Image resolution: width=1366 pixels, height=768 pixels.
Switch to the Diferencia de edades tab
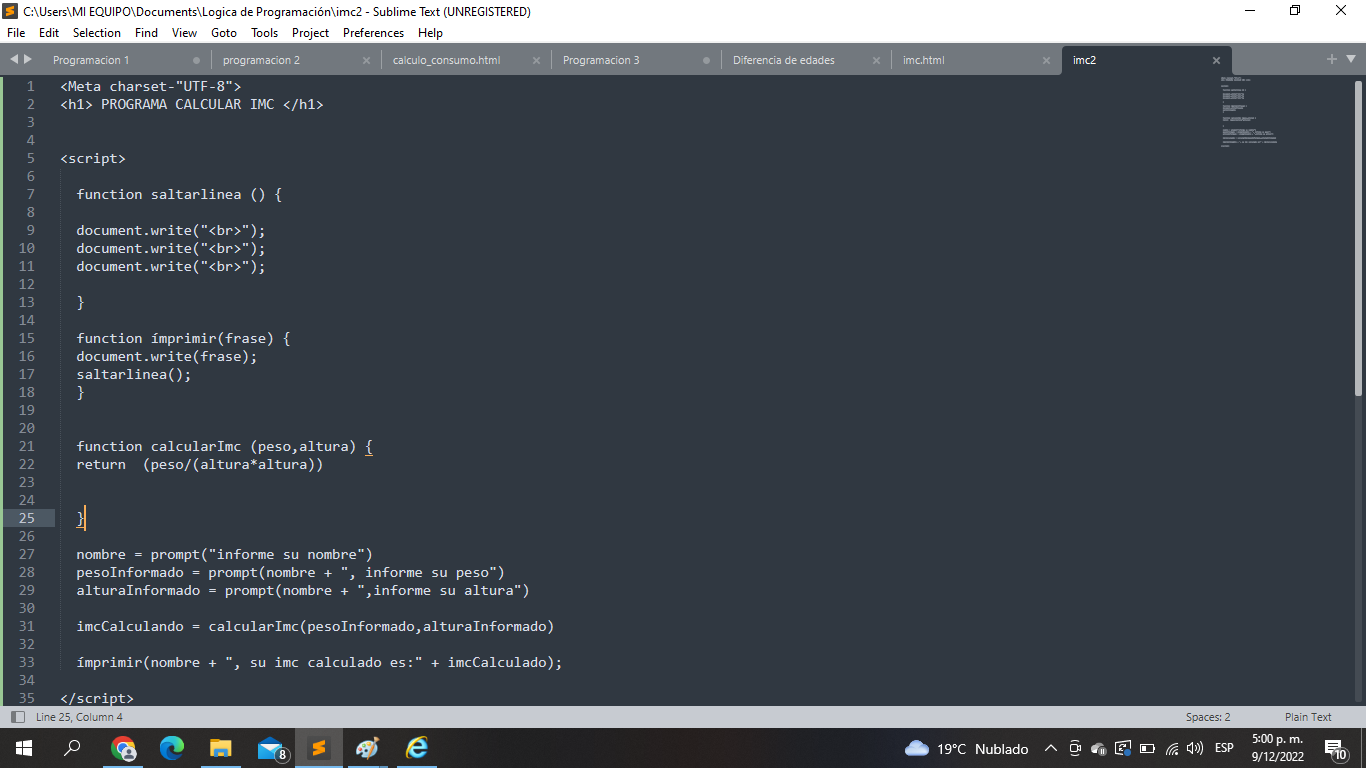click(784, 60)
